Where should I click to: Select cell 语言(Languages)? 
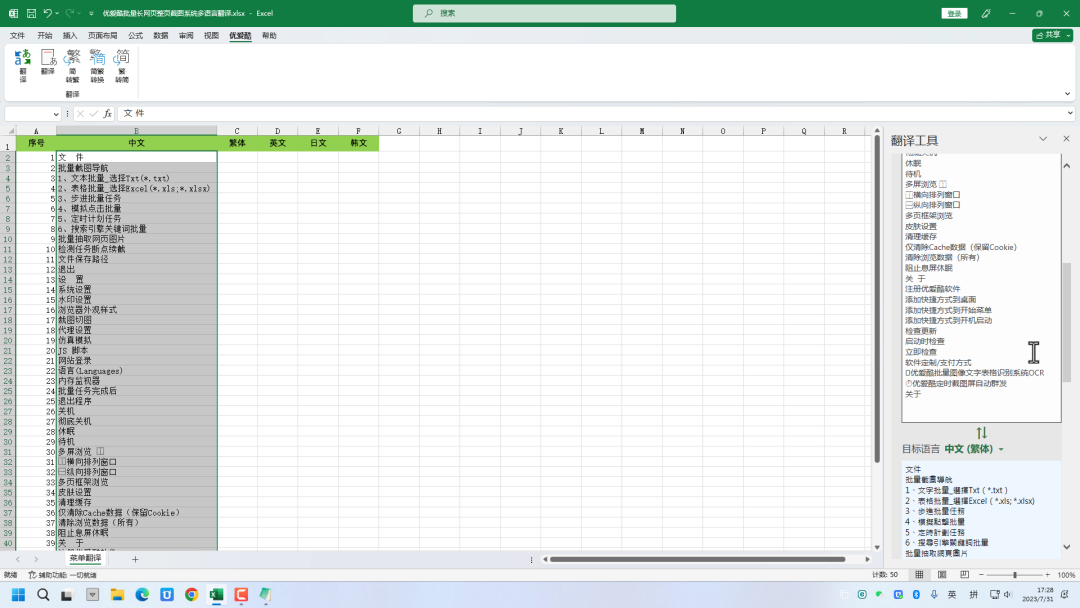136,370
